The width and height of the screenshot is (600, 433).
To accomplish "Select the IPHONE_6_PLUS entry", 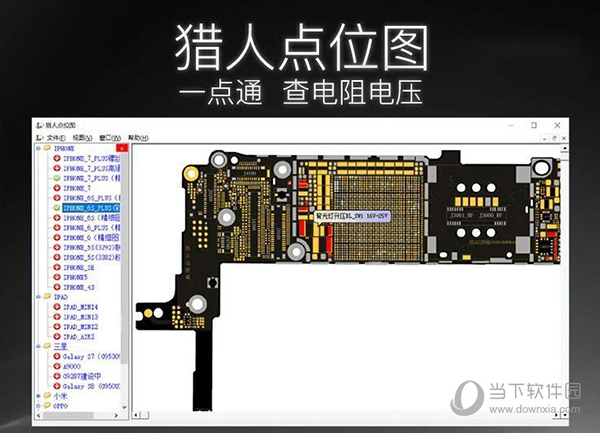I will 92,228.
